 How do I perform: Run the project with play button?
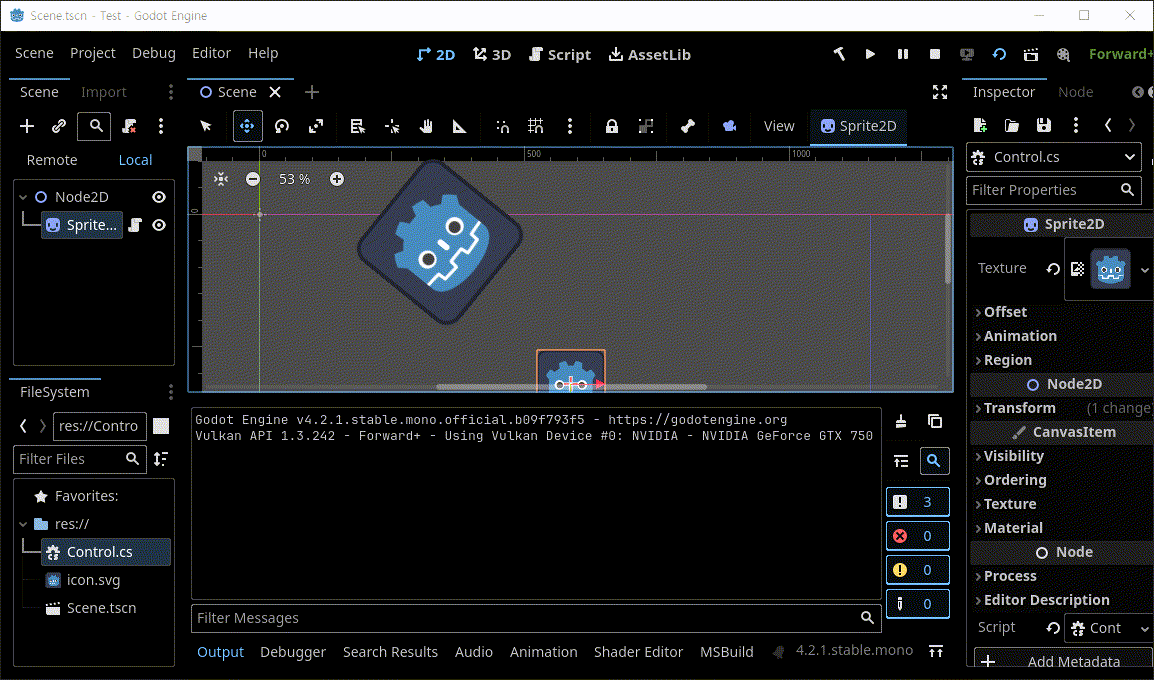pyautogui.click(x=870, y=54)
